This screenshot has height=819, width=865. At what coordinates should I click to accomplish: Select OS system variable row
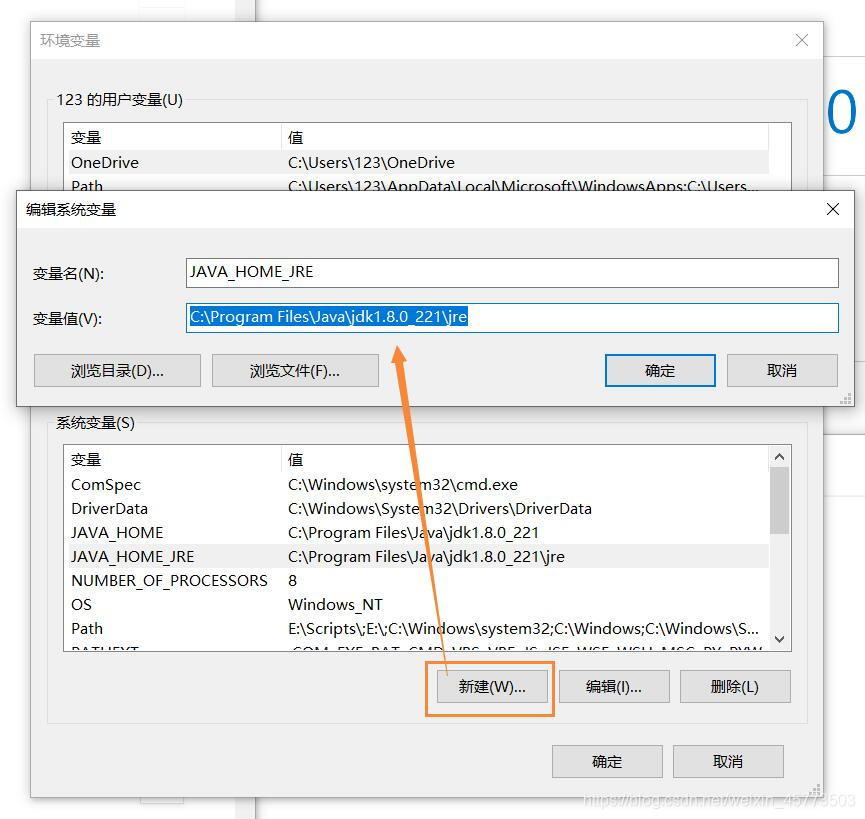pos(417,604)
